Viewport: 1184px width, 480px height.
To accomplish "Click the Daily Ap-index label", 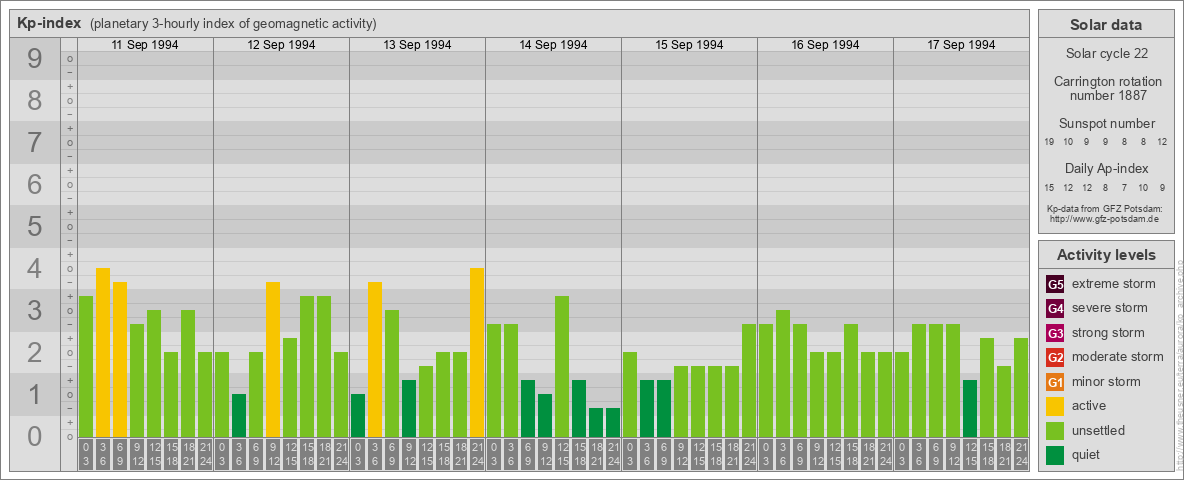I will click(x=1106, y=168).
